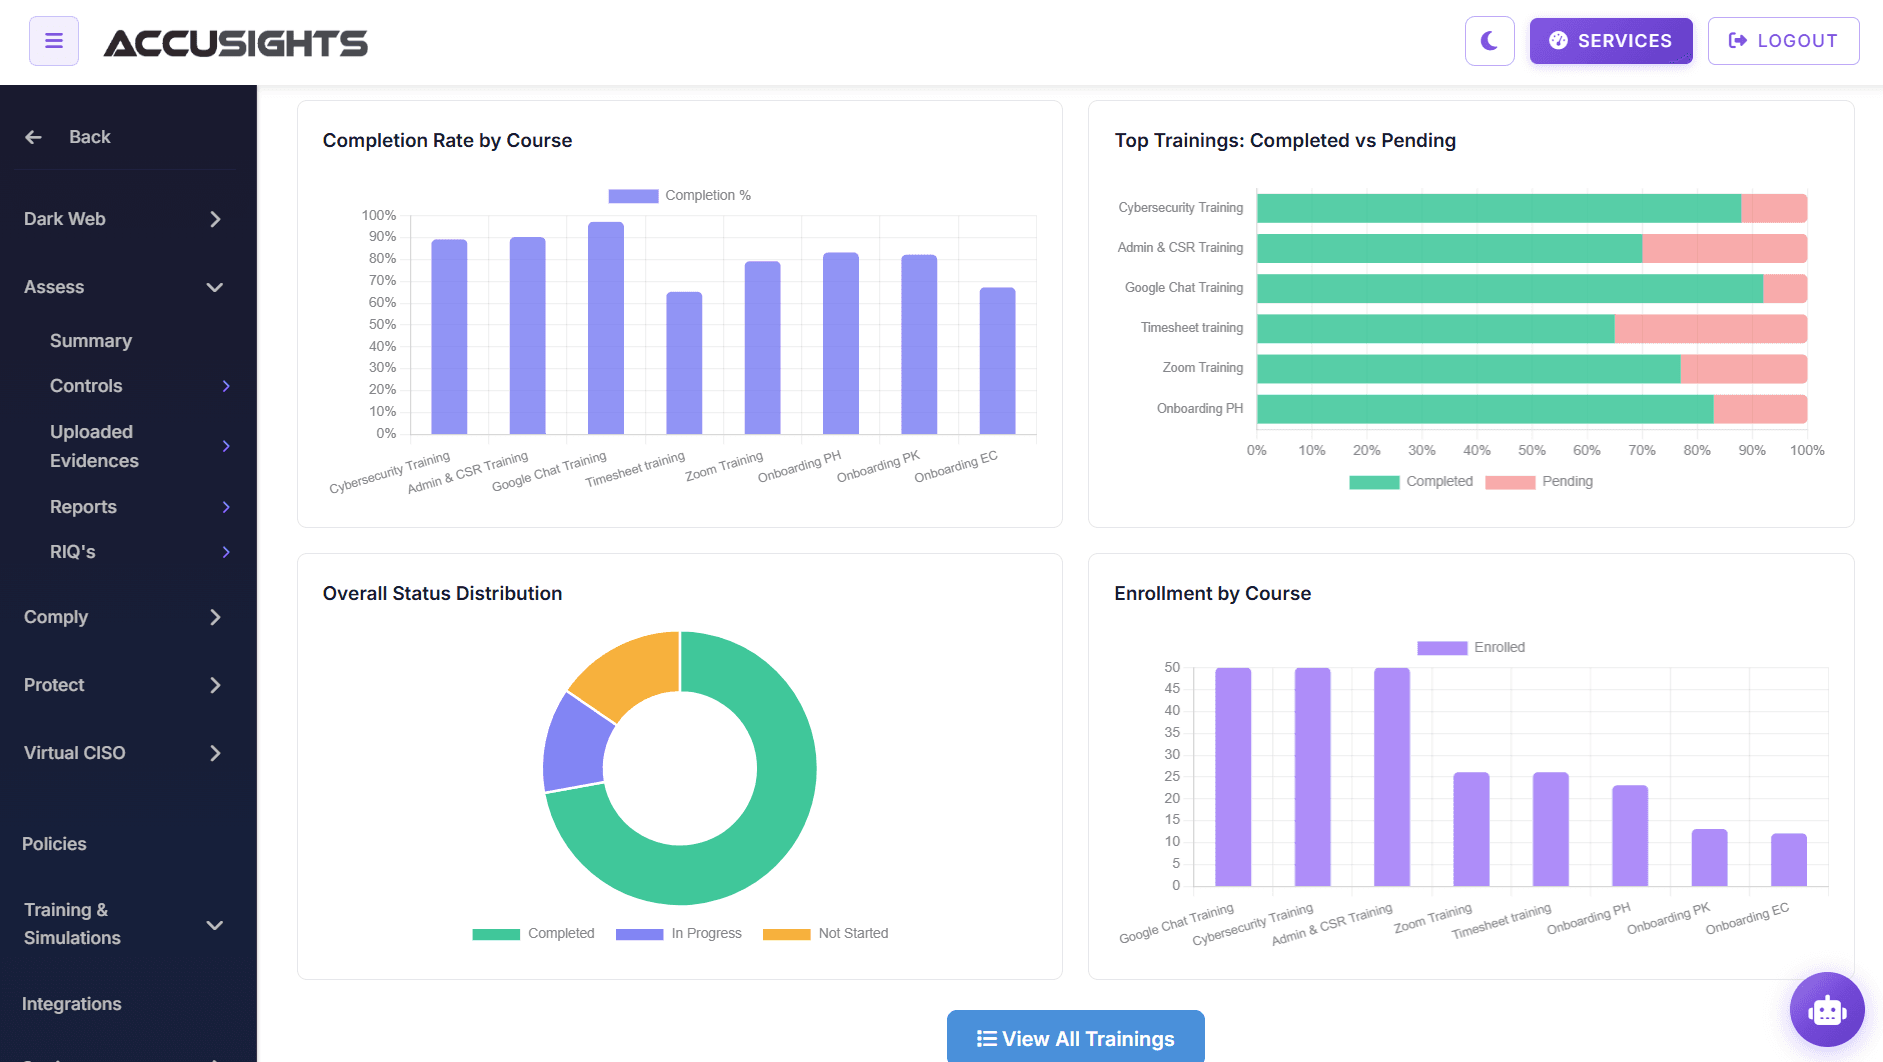Toggle Not Started legend swatch
1883x1062 pixels.
click(787, 934)
